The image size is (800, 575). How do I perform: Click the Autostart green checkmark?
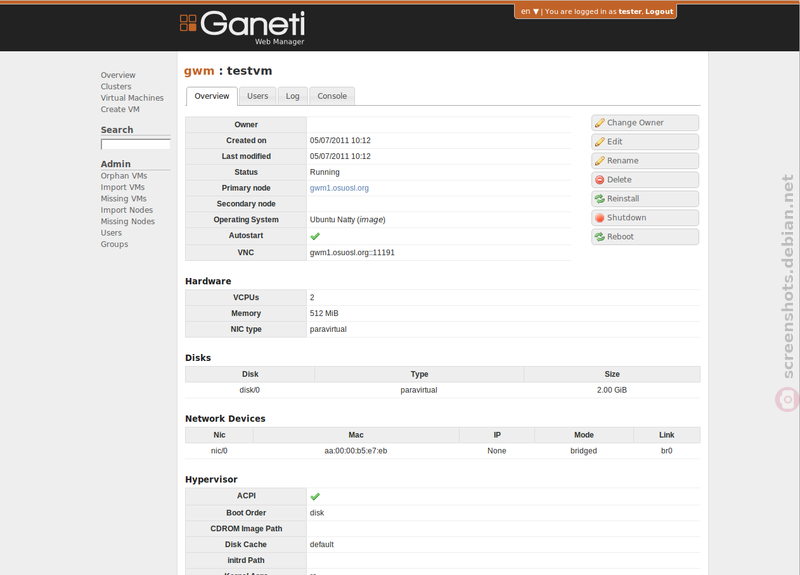pos(315,236)
